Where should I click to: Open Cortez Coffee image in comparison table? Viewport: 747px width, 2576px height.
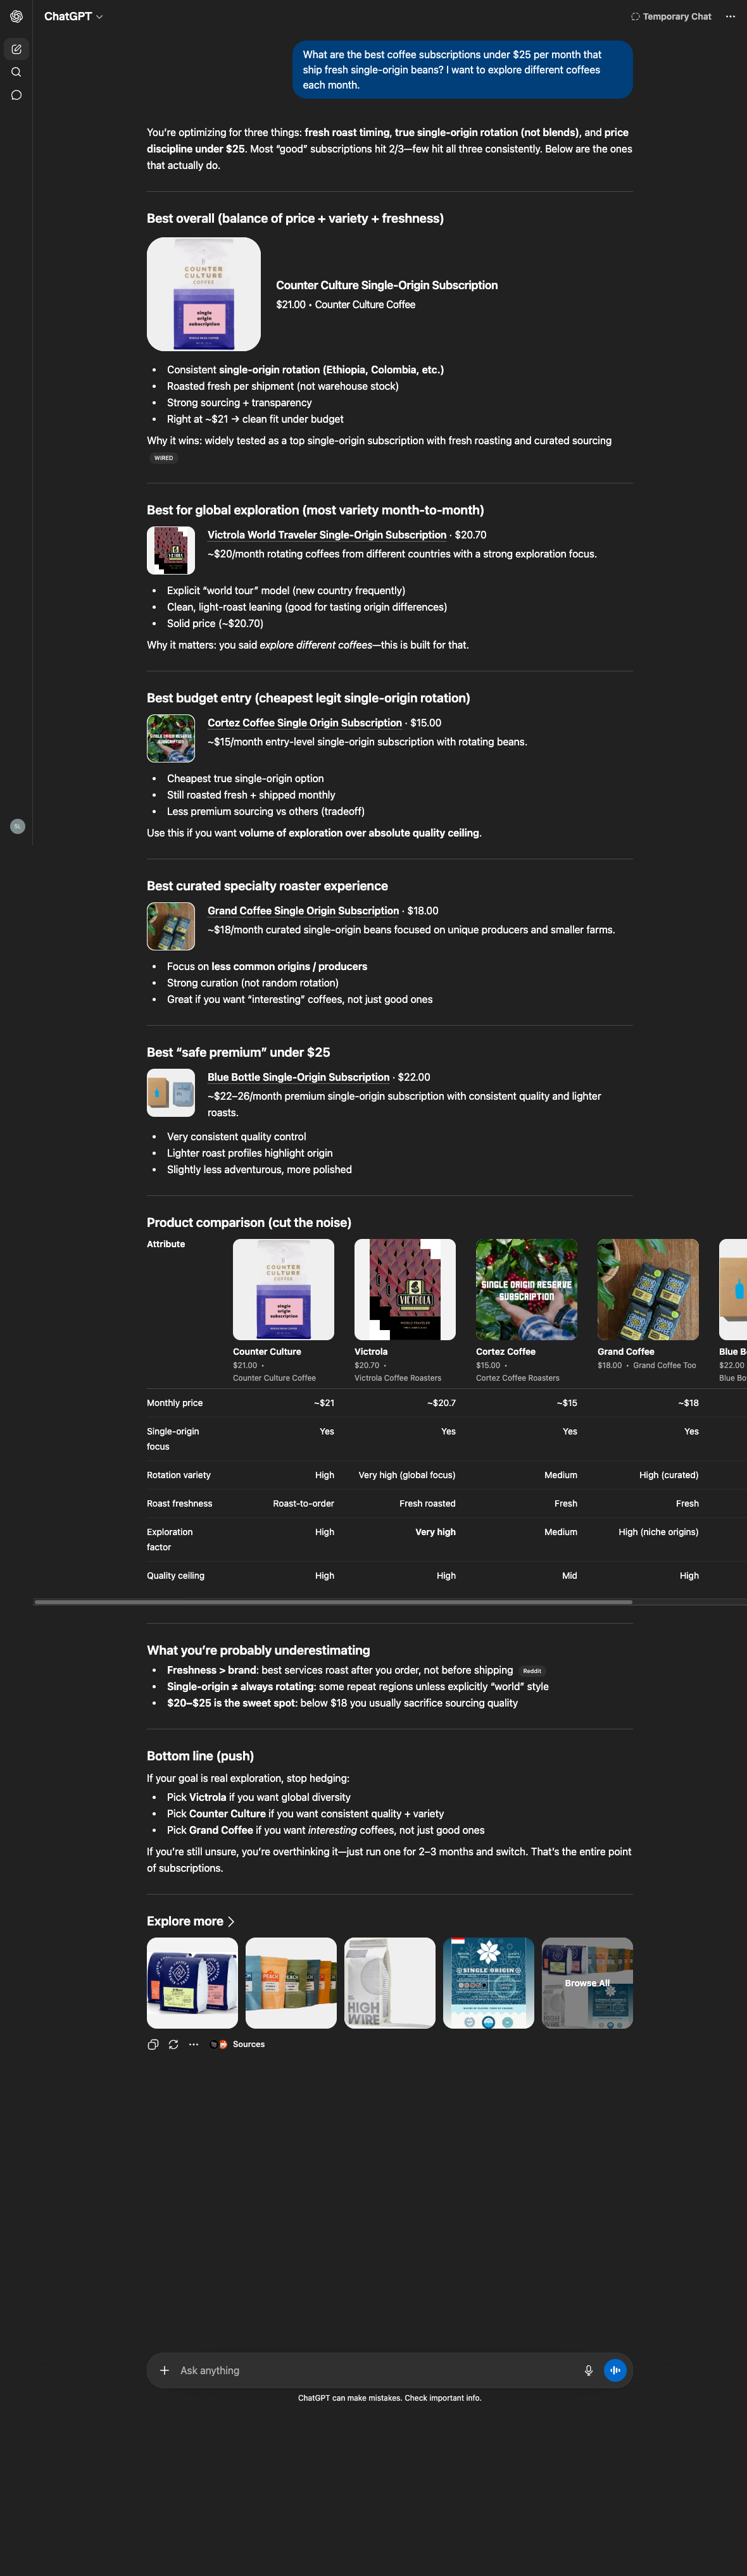click(x=527, y=1289)
